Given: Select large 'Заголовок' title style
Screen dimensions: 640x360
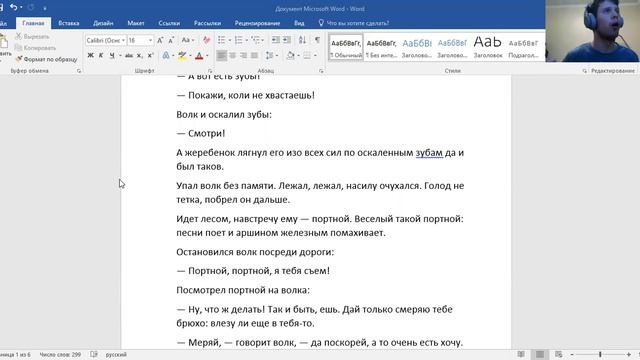Looking at the screenshot, I should pyautogui.click(x=488, y=47).
